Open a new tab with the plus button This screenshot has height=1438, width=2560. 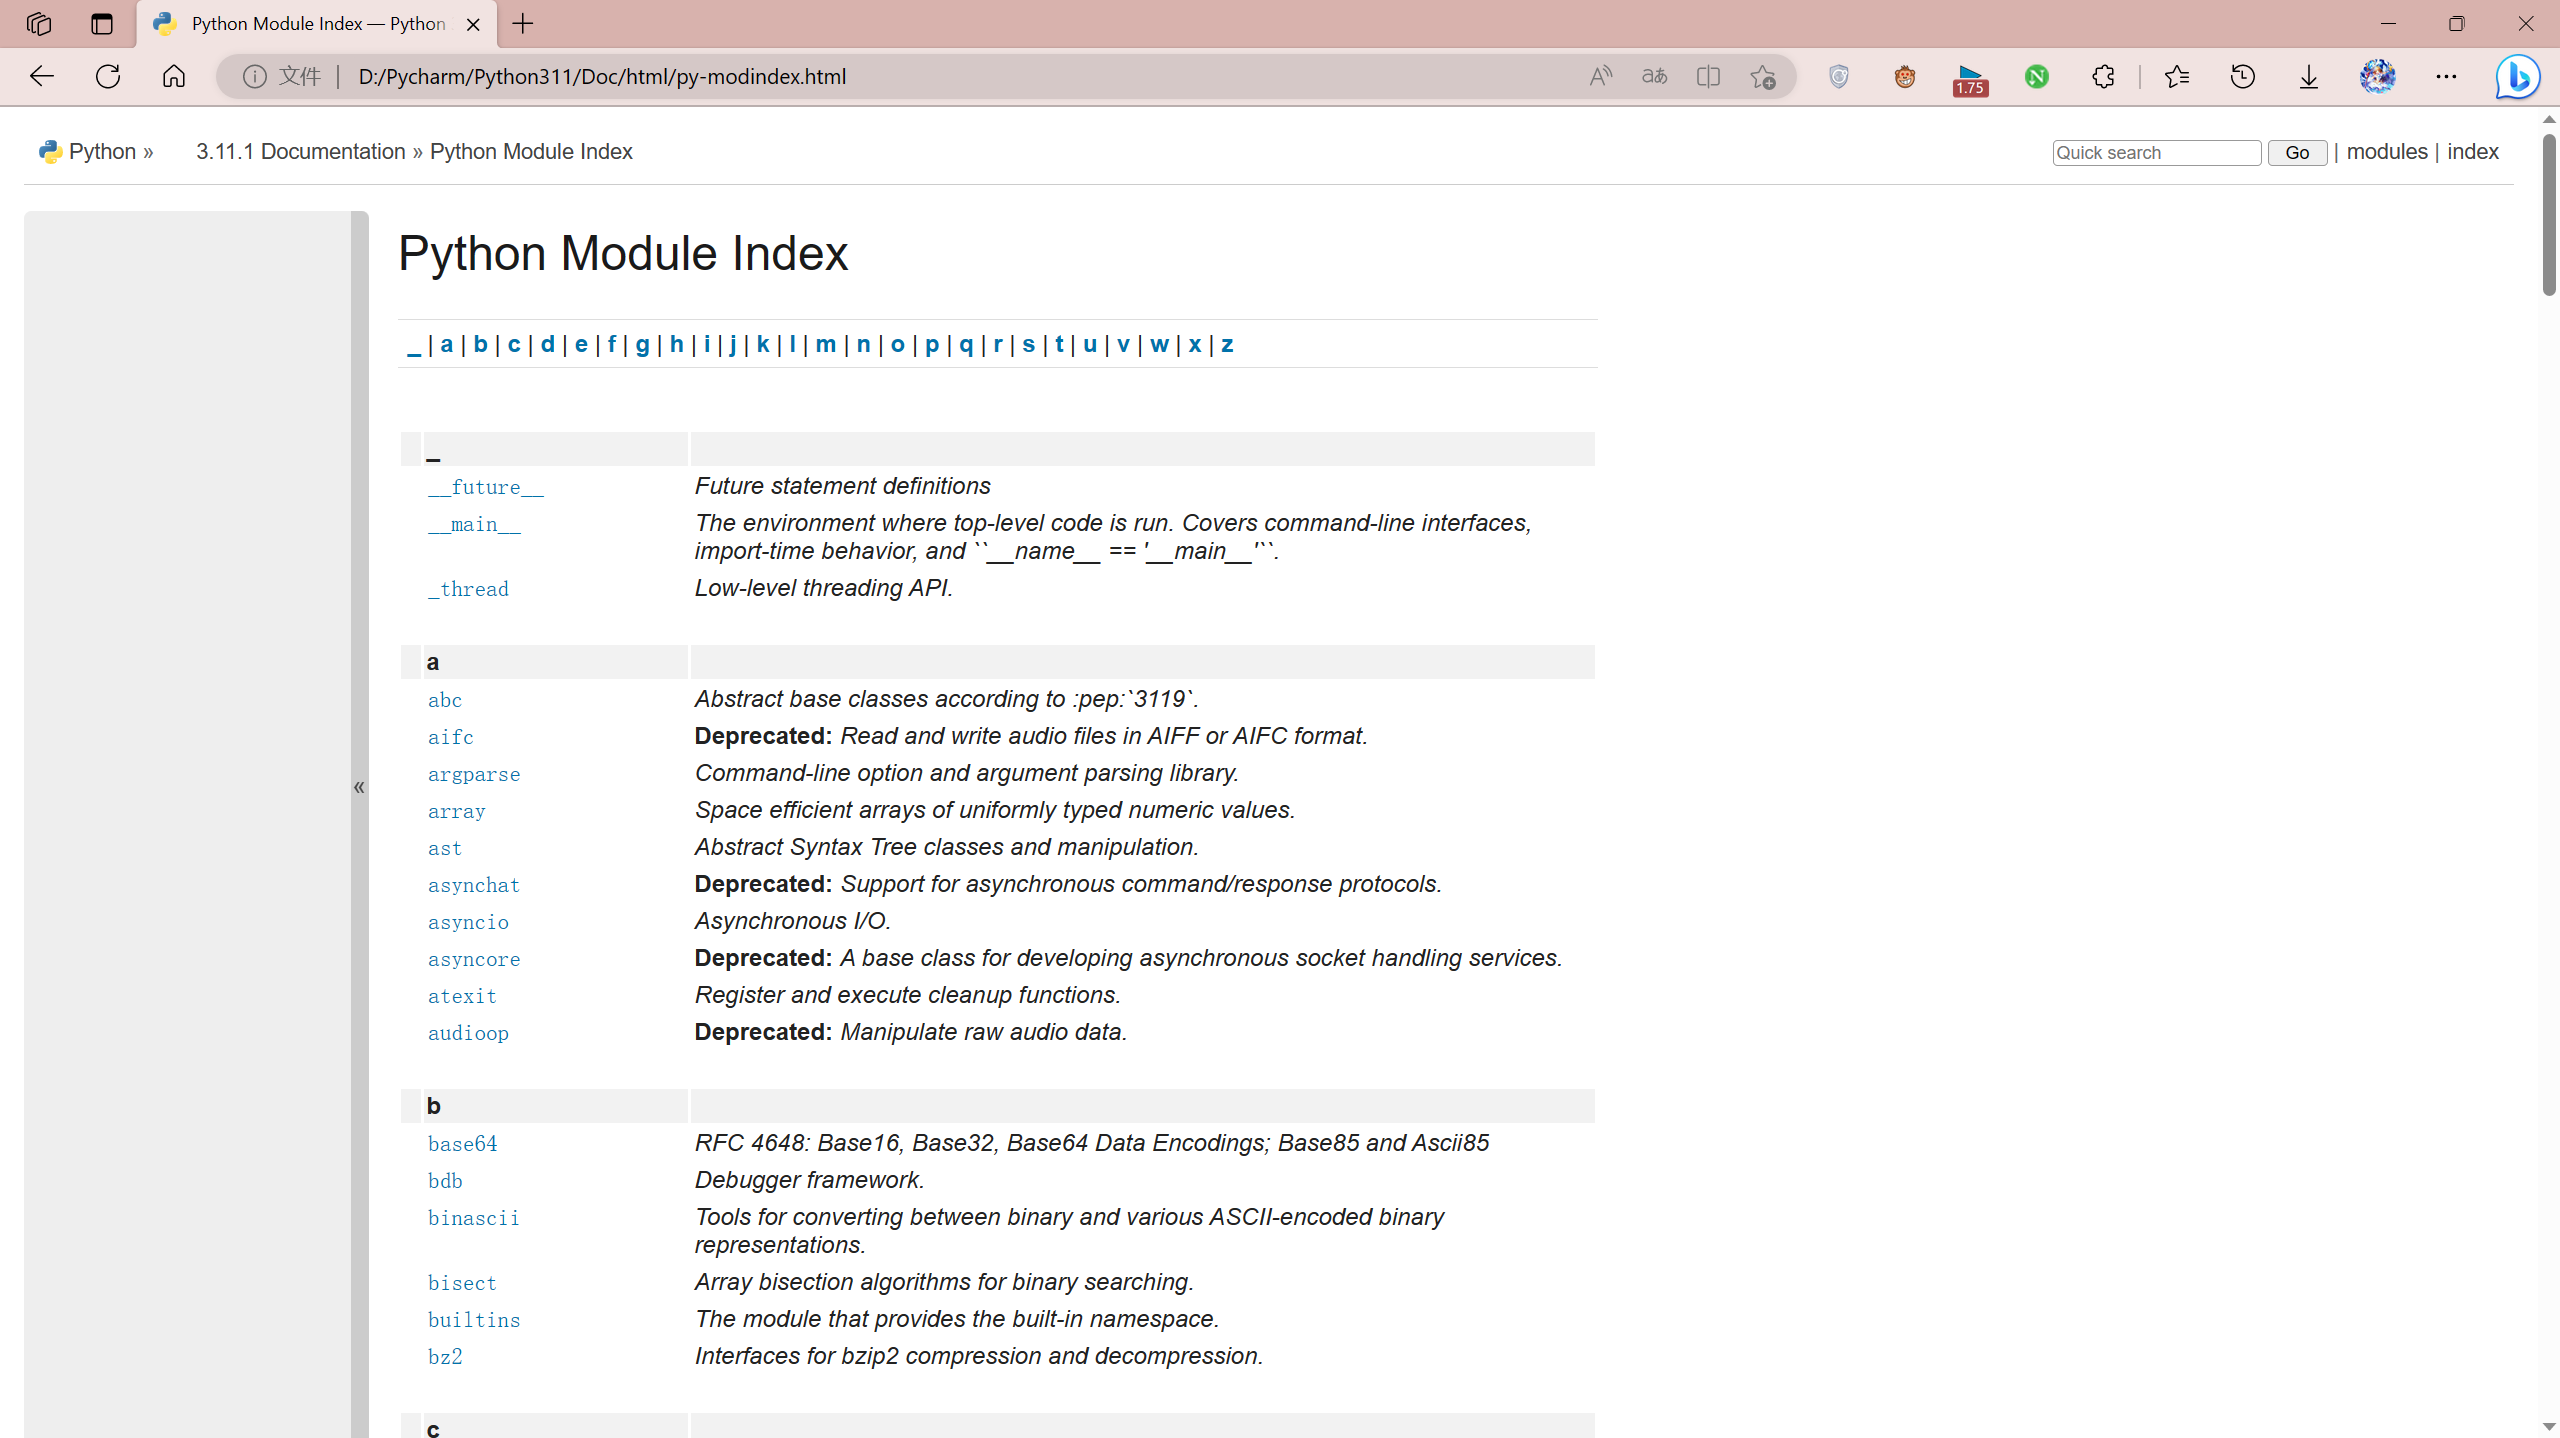click(x=523, y=24)
